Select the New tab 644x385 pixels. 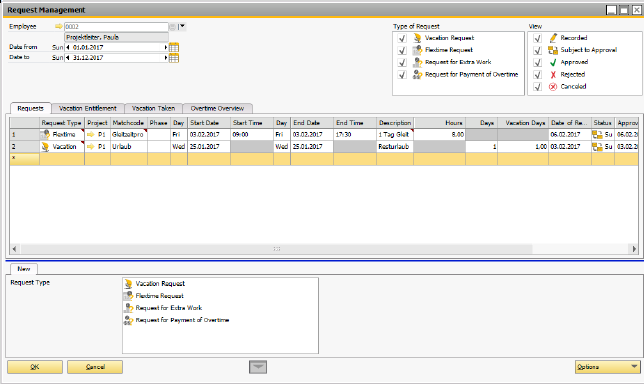pyautogui.click(x=24, y=269)
